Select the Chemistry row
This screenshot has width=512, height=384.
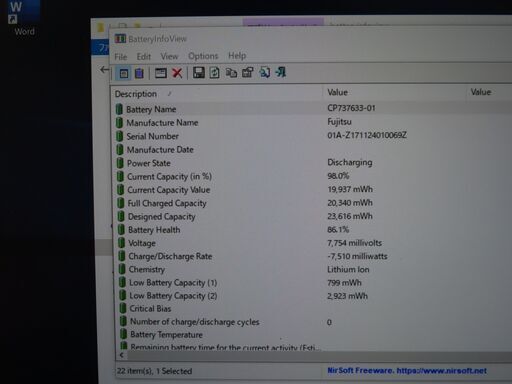point(312,269)
